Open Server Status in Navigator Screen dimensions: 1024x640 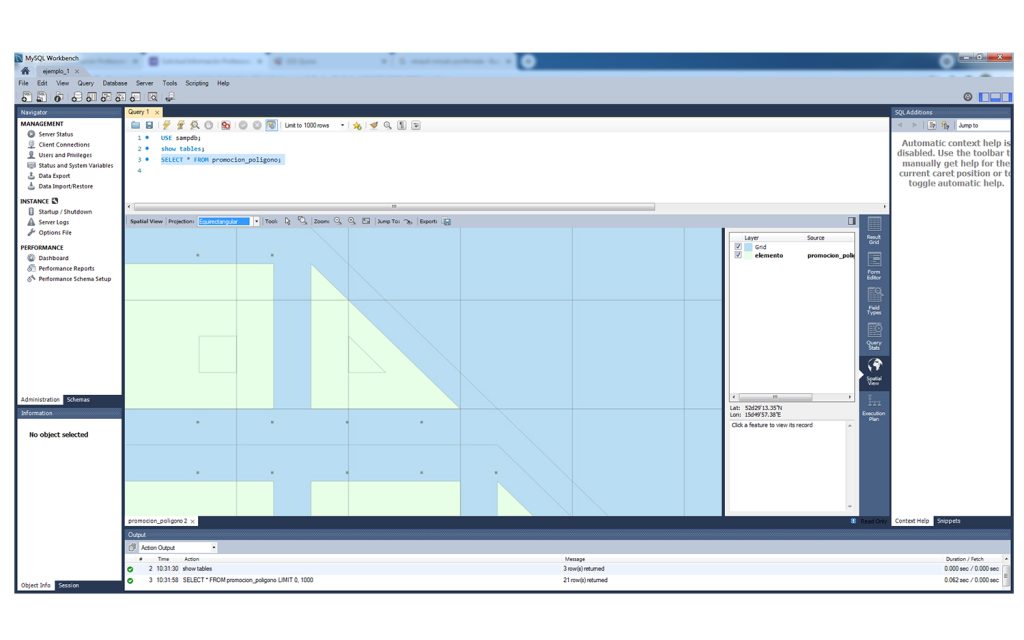[x=55, y=134]
